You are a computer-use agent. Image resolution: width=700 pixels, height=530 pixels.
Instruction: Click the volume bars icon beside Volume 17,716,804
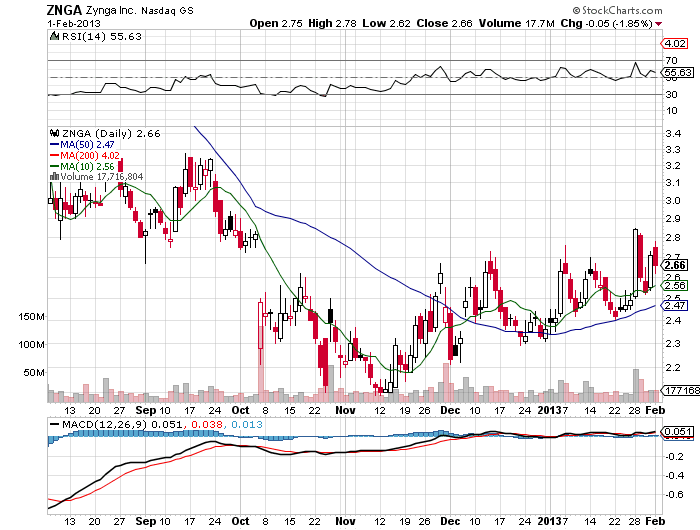tap(54, 177)
